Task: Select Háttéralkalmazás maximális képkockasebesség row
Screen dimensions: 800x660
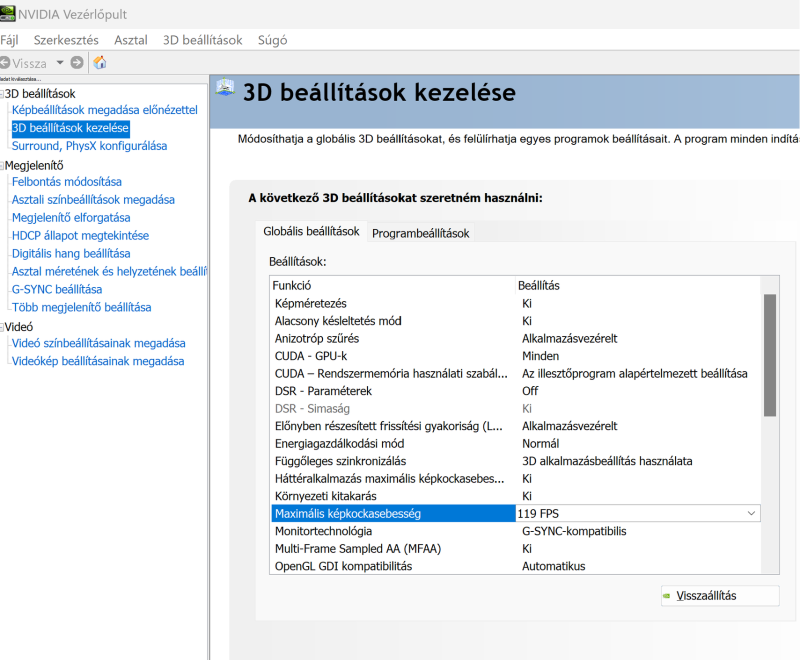Action: (515, 478)
